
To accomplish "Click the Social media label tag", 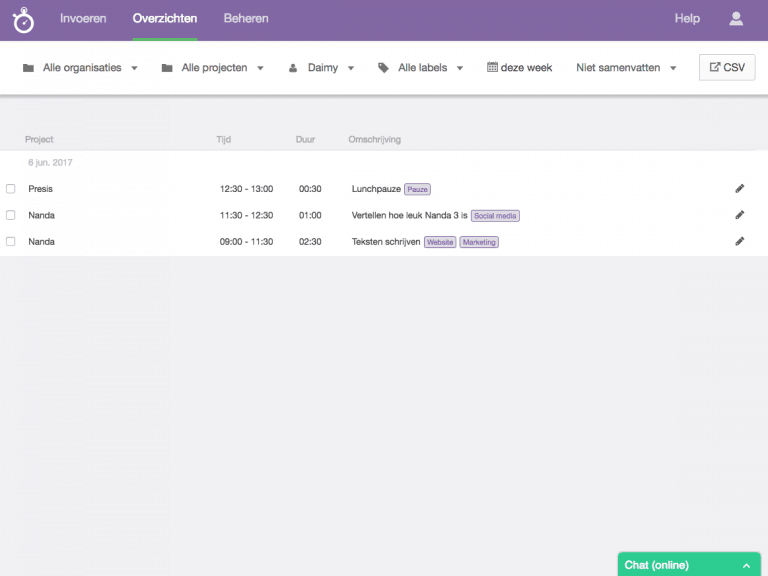I will (x=495, y=216).
